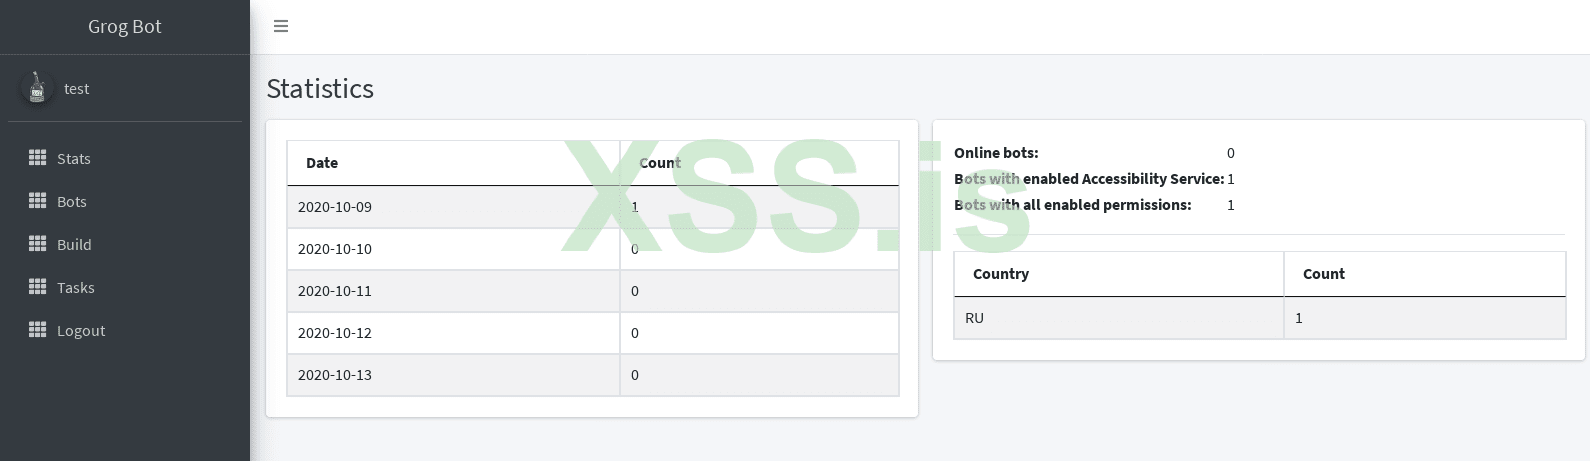The height and width of the screenshot is (461, 1590).
Task: Click the Count header in the country table
Action: (x=1324, y=274)
